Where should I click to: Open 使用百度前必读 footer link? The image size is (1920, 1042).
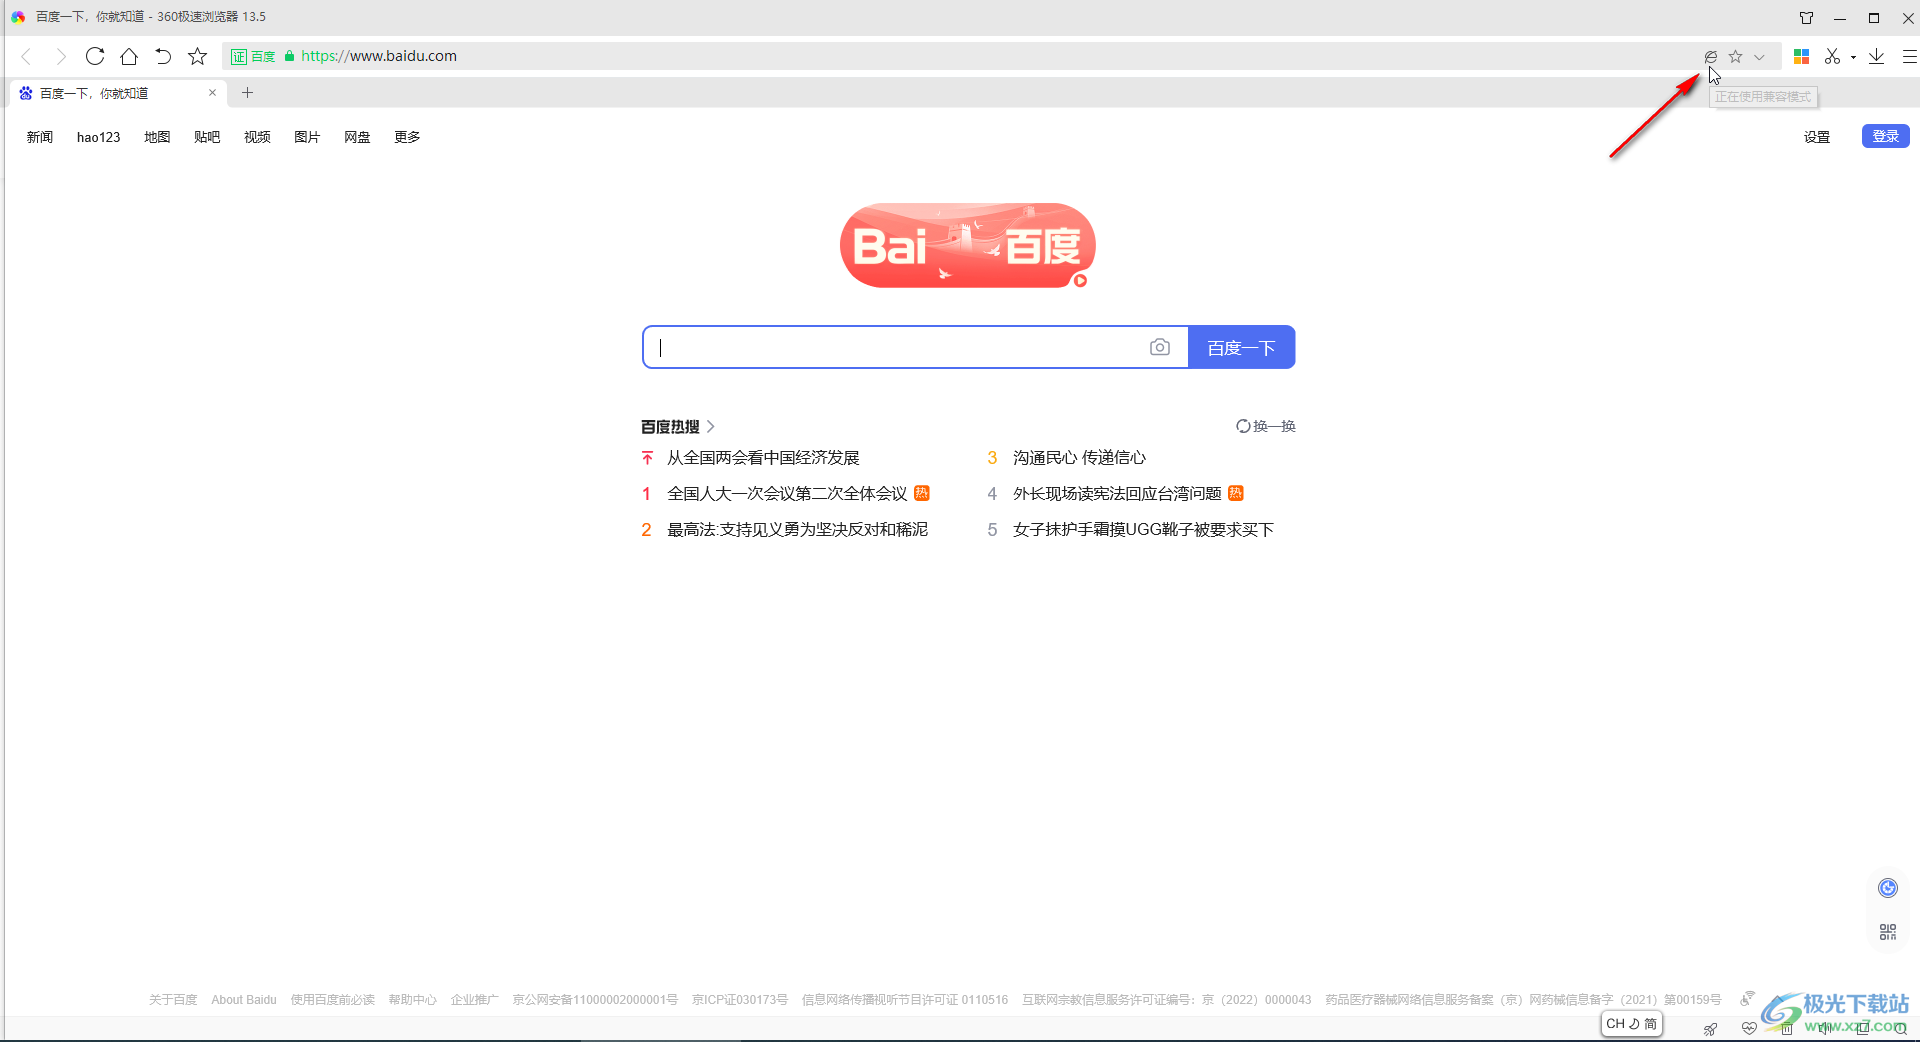pyautogui.click(x=332, y=1000)
